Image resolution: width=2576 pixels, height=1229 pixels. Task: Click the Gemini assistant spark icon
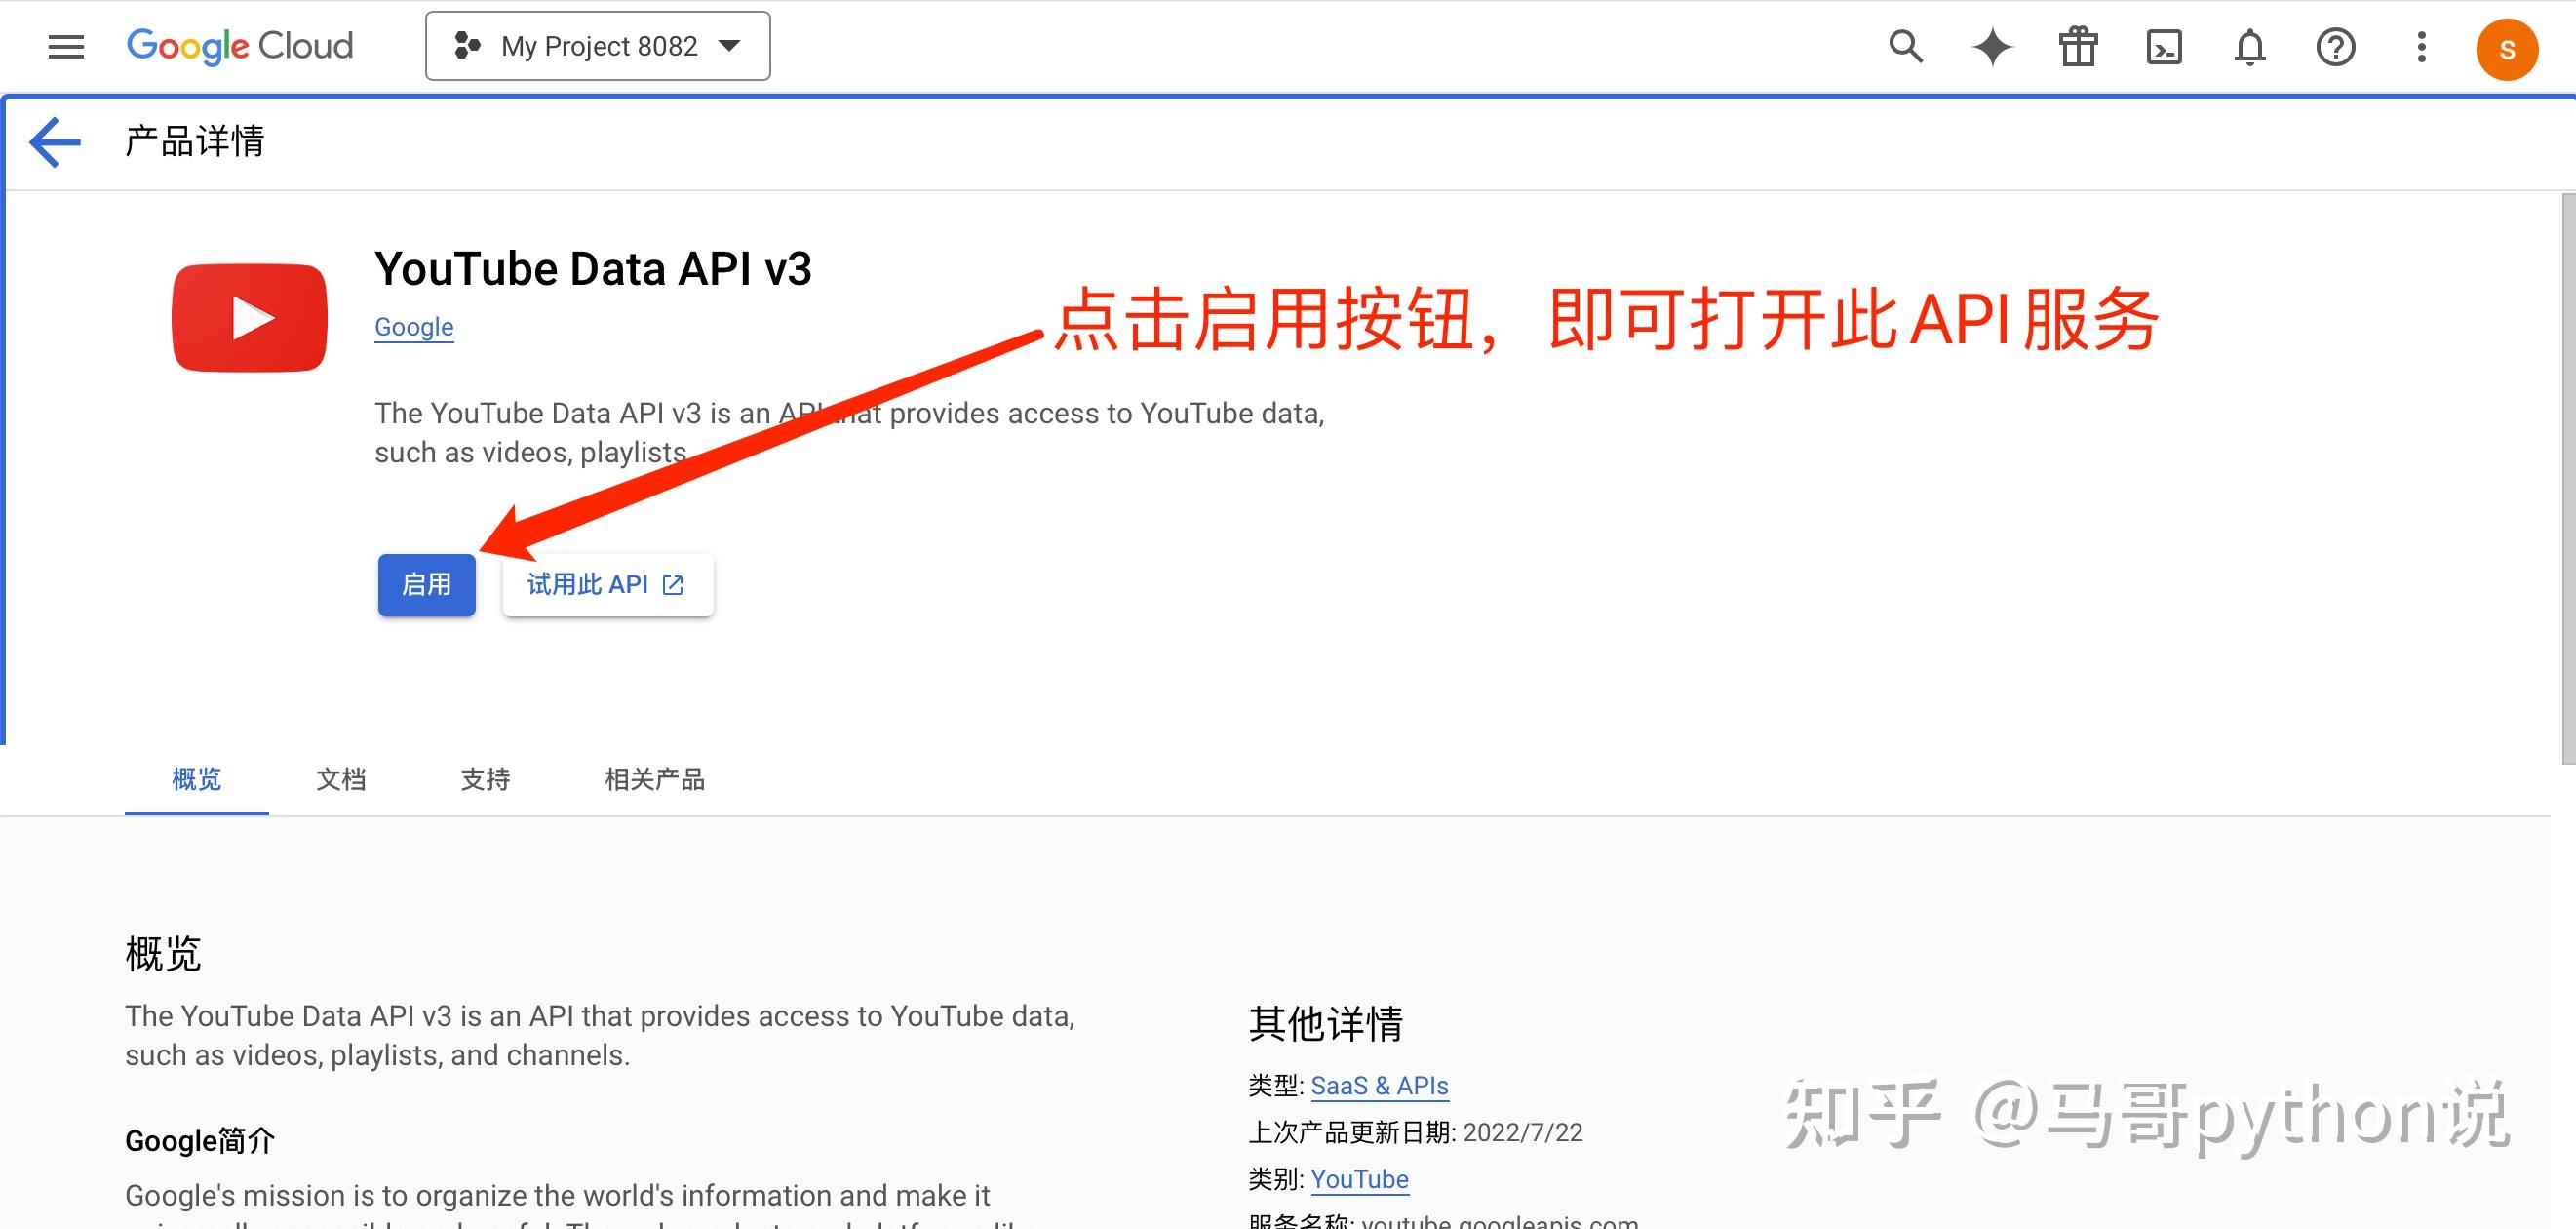(x=1991, y=46)
